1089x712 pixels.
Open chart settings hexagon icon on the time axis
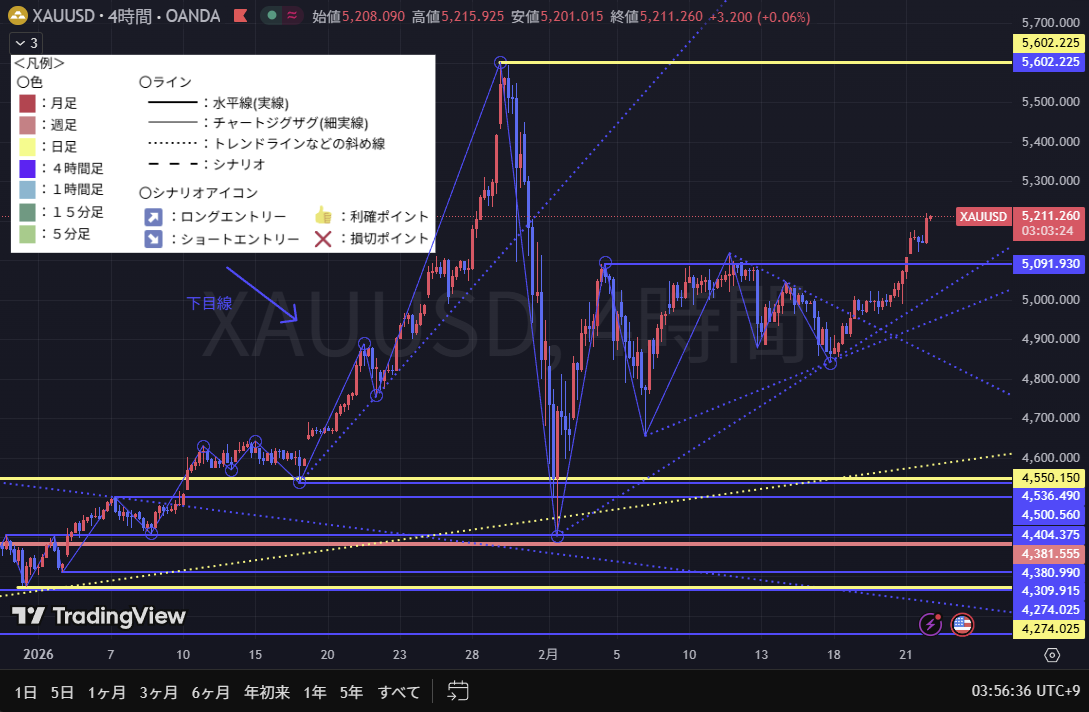pyautogui.click(x=1052, y=655)
